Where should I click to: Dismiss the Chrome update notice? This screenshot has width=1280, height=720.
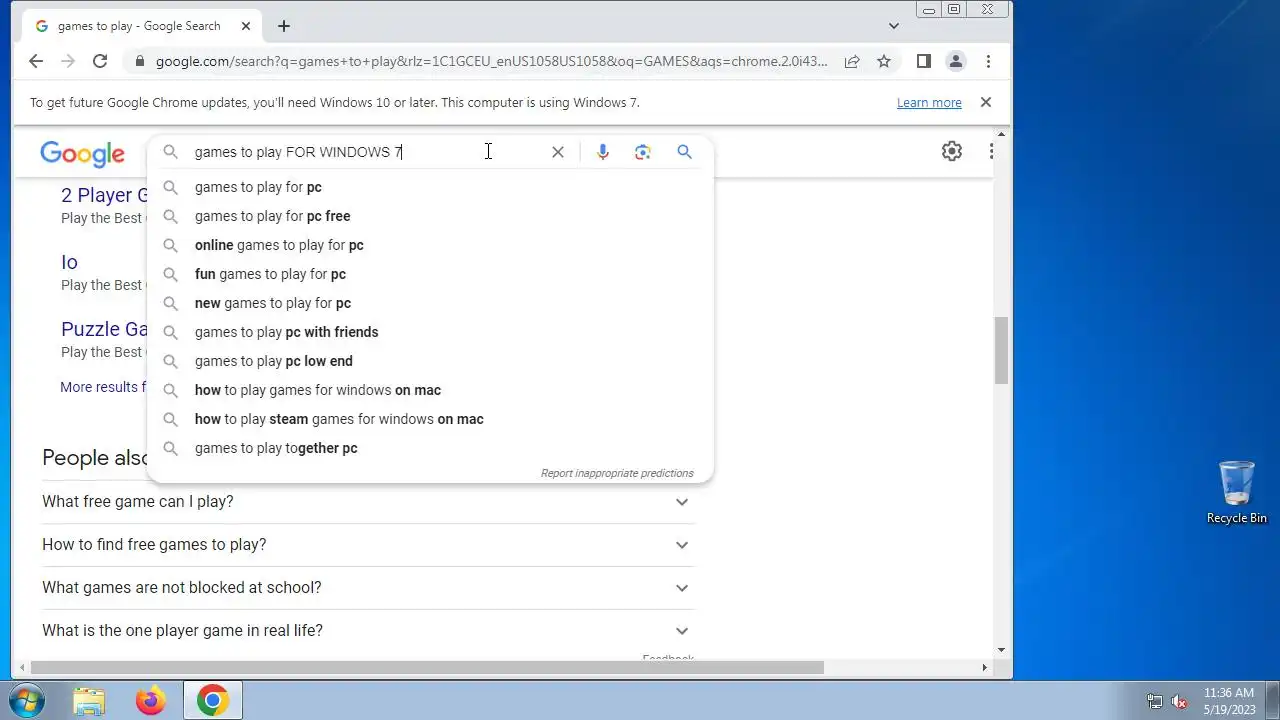point(985,102)
